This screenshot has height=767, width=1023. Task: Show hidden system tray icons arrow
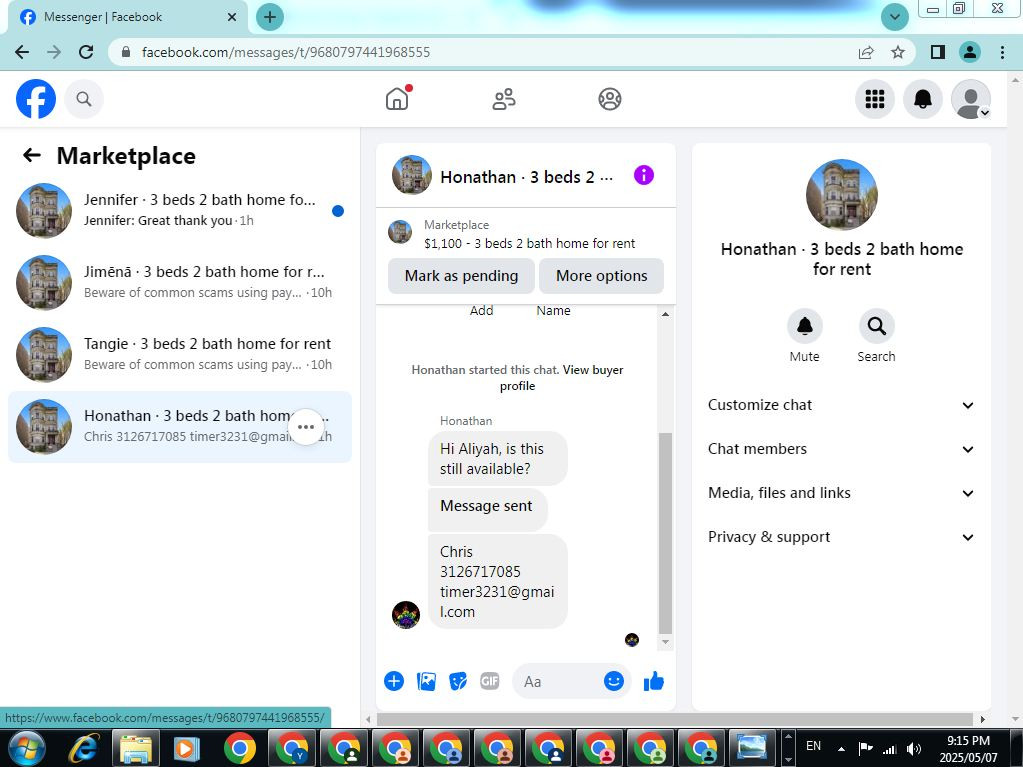[842, 749]
